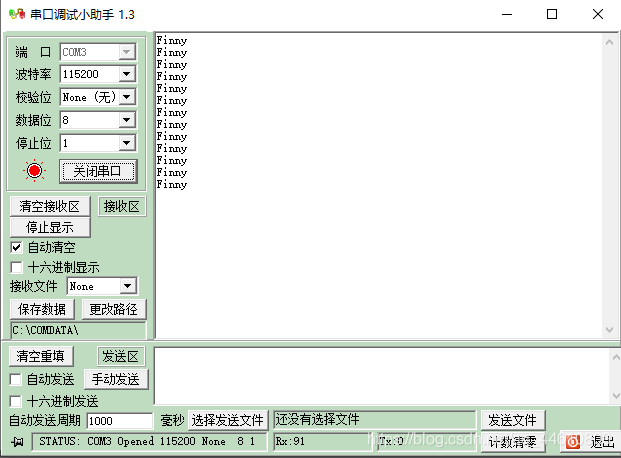
Task: Click the 还没有选择文件 file name field
Action: 375,420
